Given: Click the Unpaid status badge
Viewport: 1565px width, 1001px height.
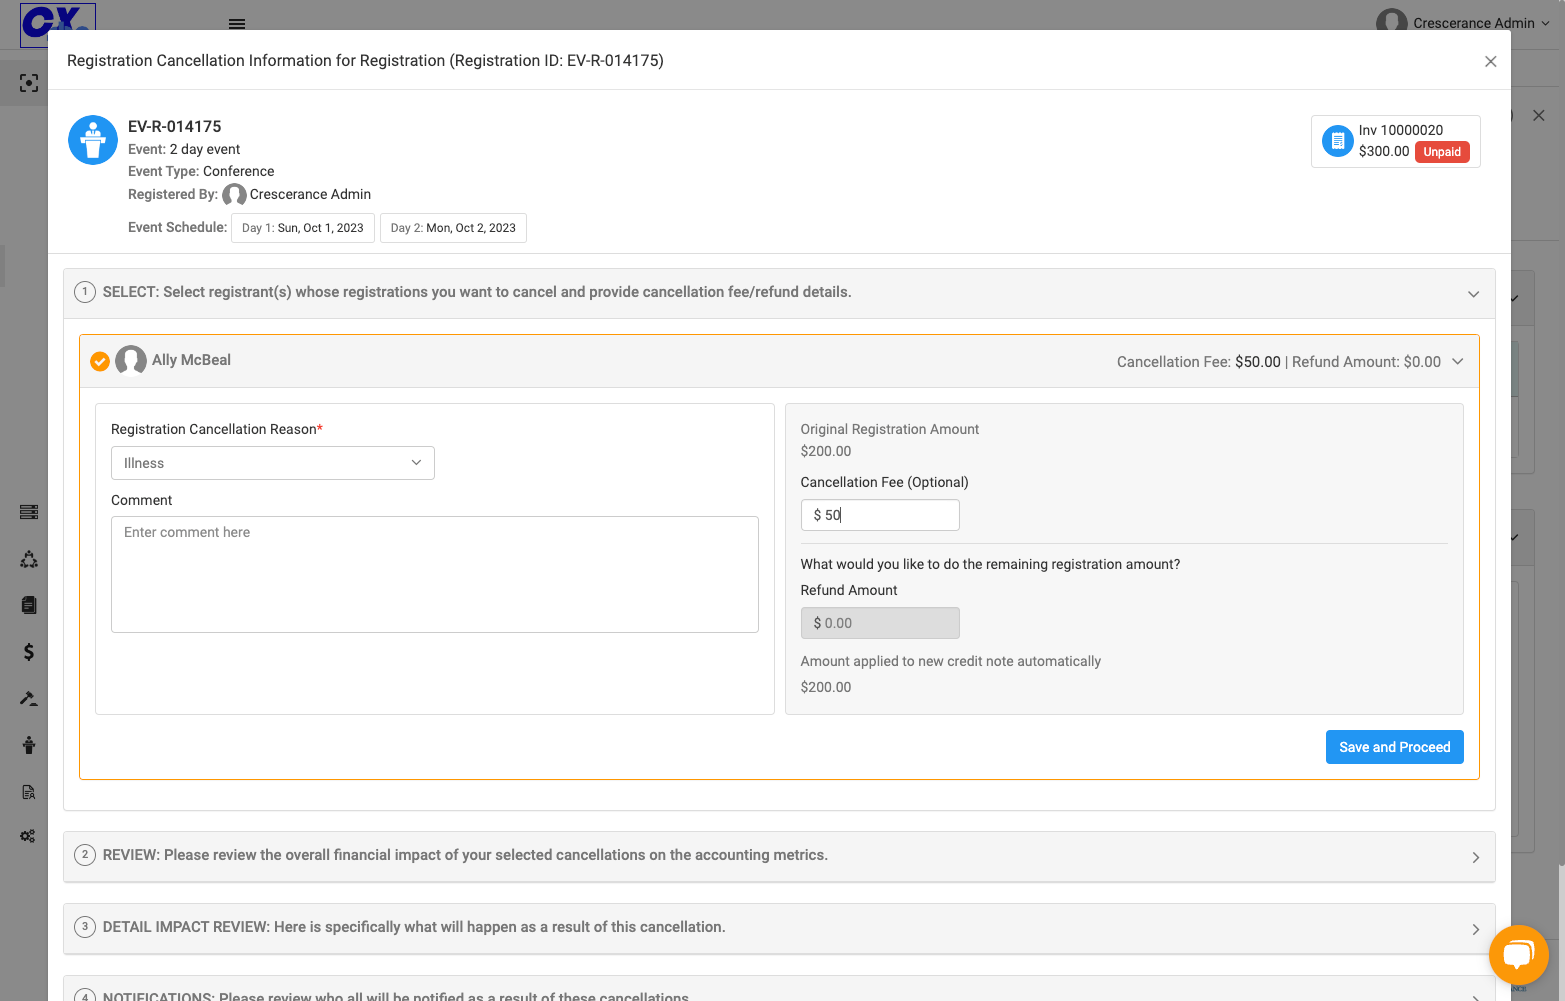Looking at the screenshot, I should 1442,152.
